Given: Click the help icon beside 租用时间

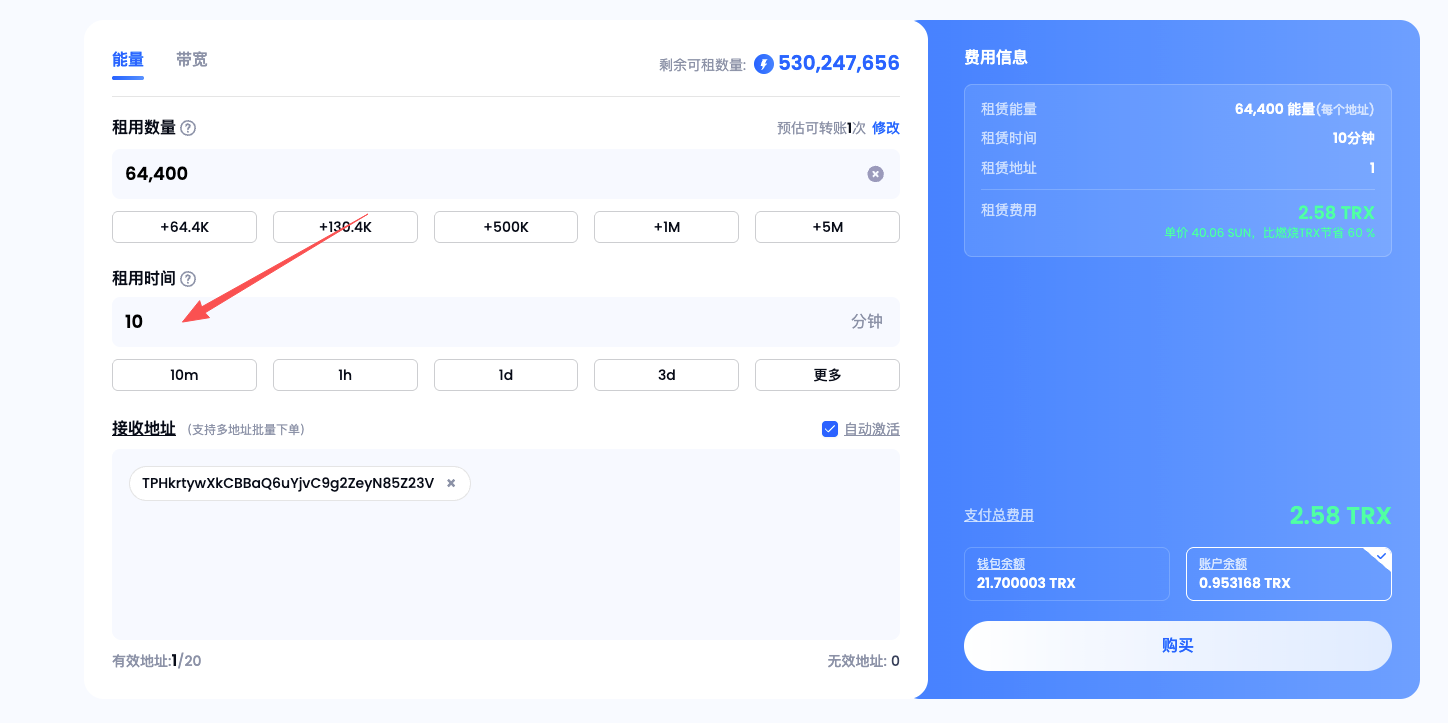Looking at the screenshot, I should point(188,279).
